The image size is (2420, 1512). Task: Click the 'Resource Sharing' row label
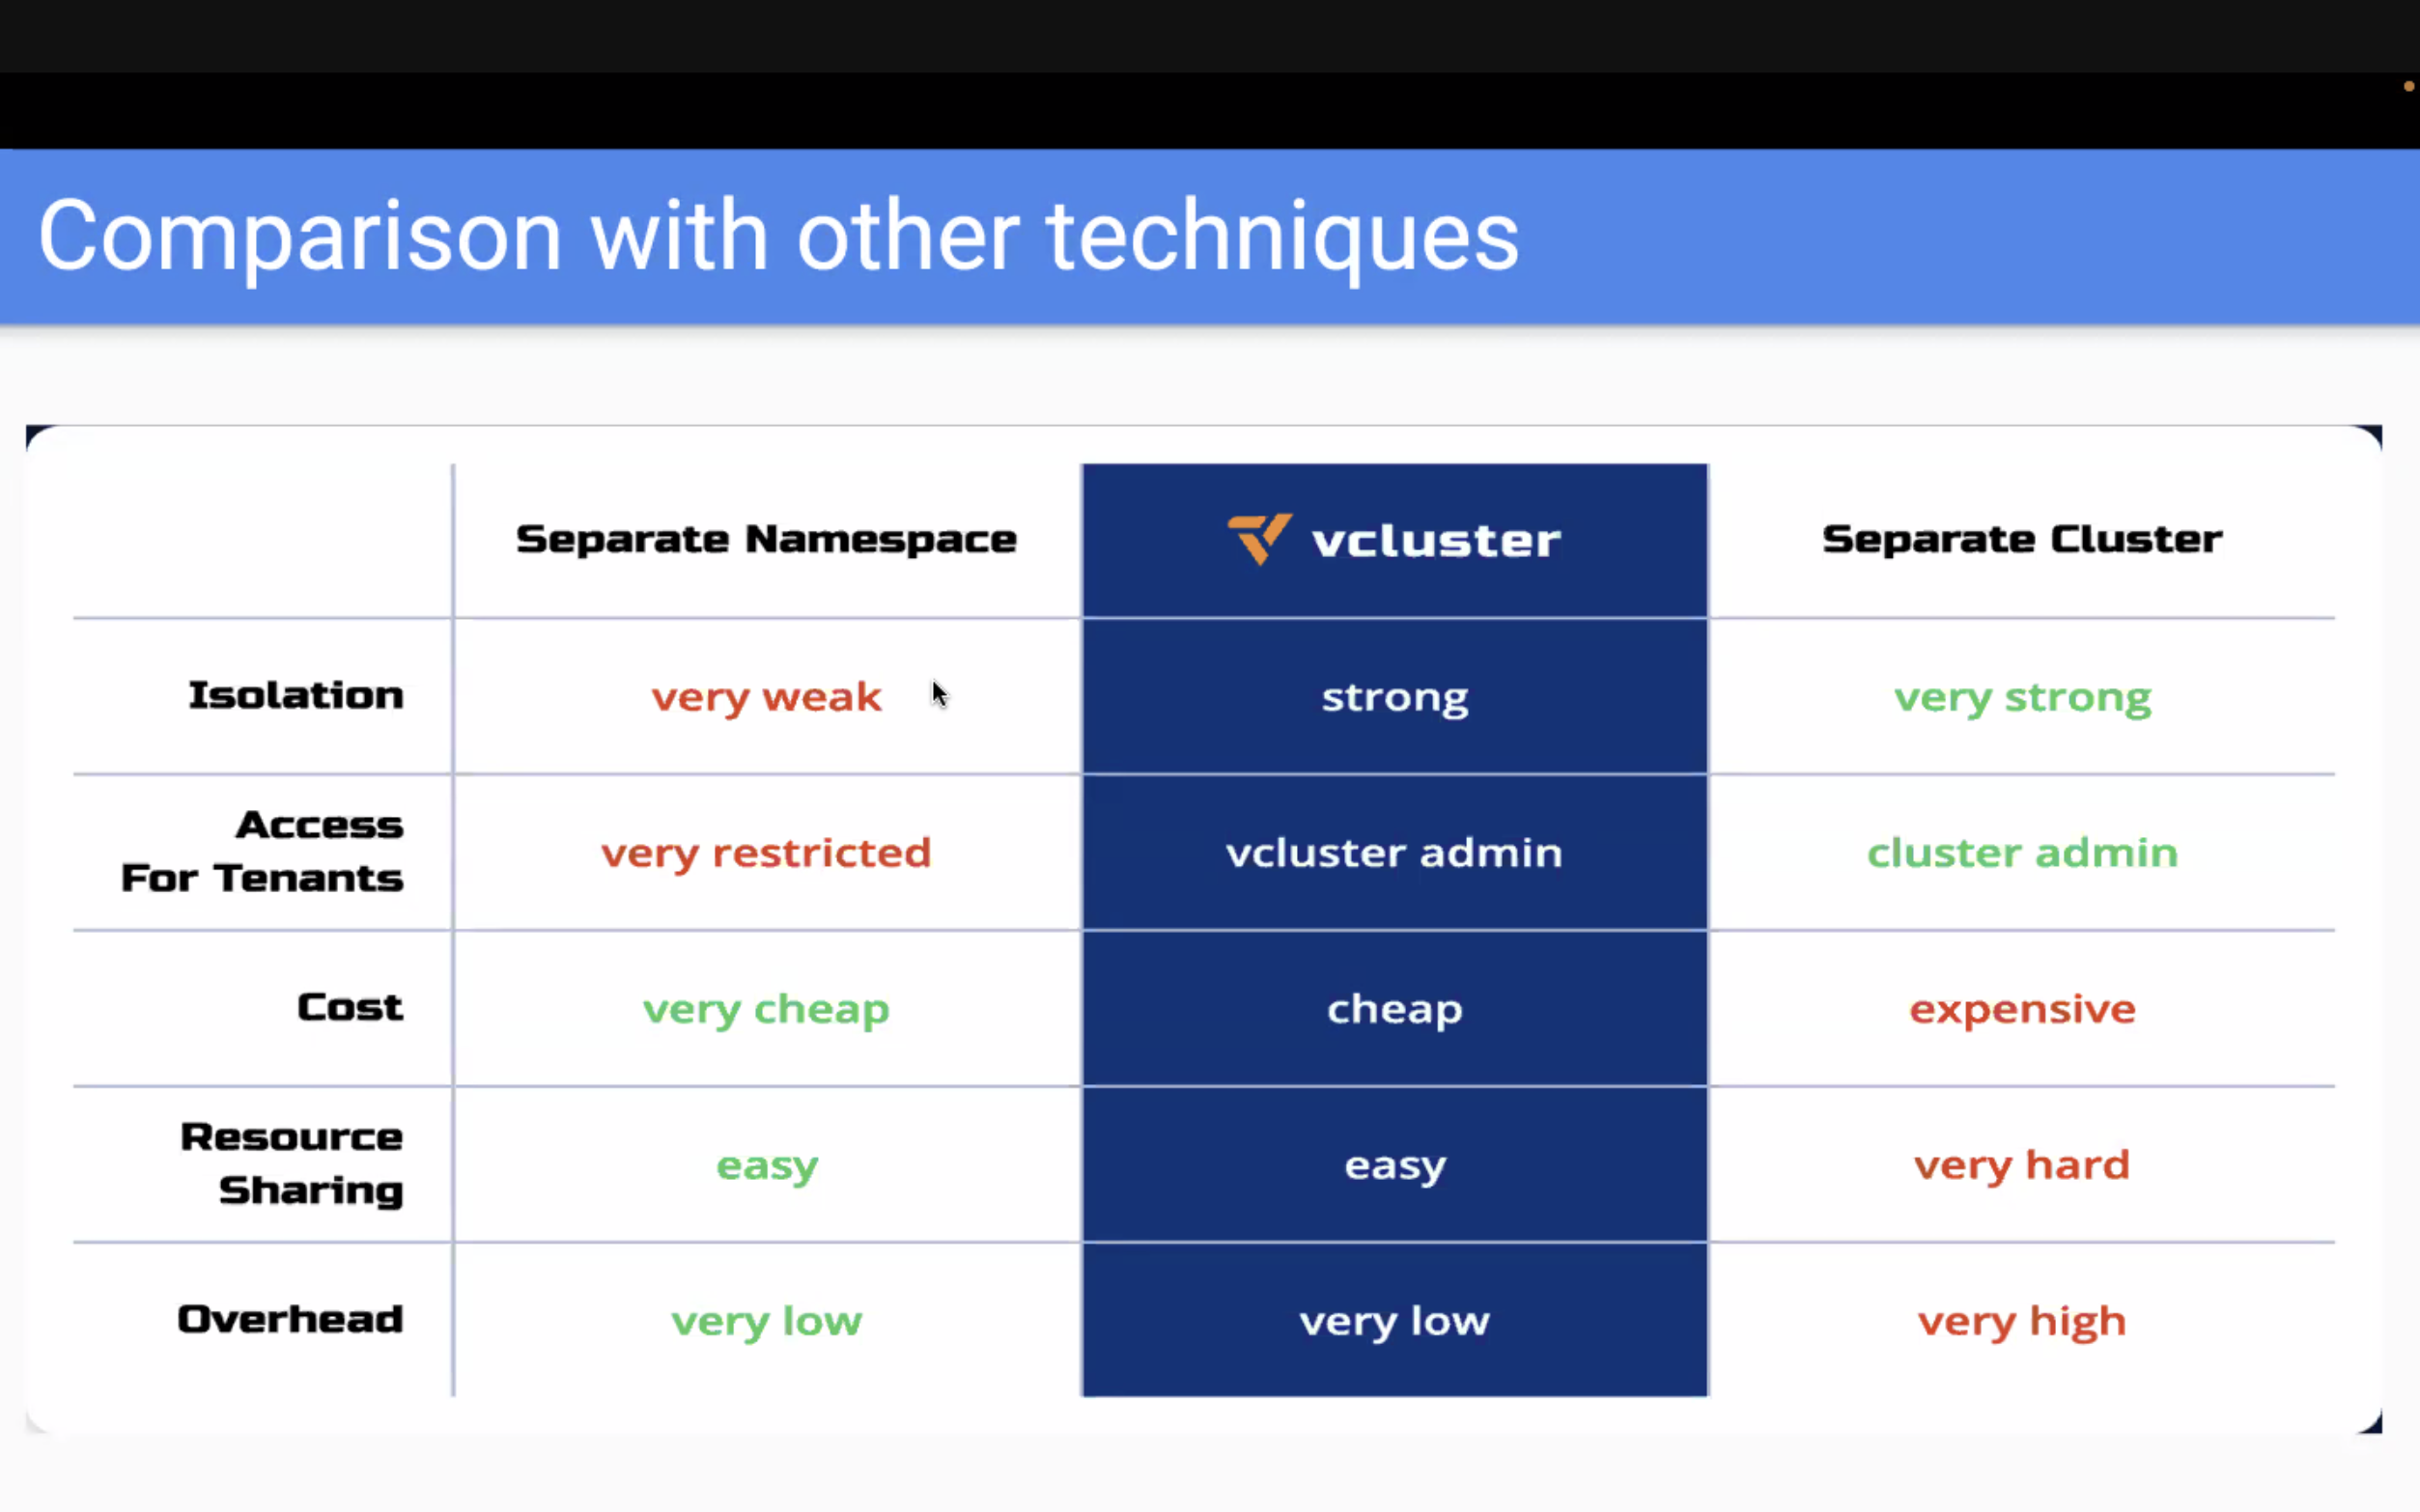click(x=292, y=1163)
